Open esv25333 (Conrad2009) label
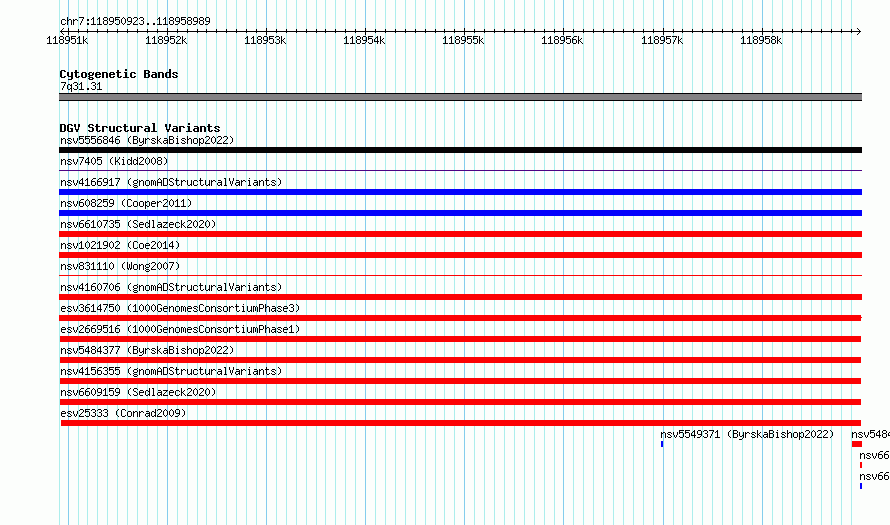This screenshot has height=525, width=890. click(x=123, y=413)
